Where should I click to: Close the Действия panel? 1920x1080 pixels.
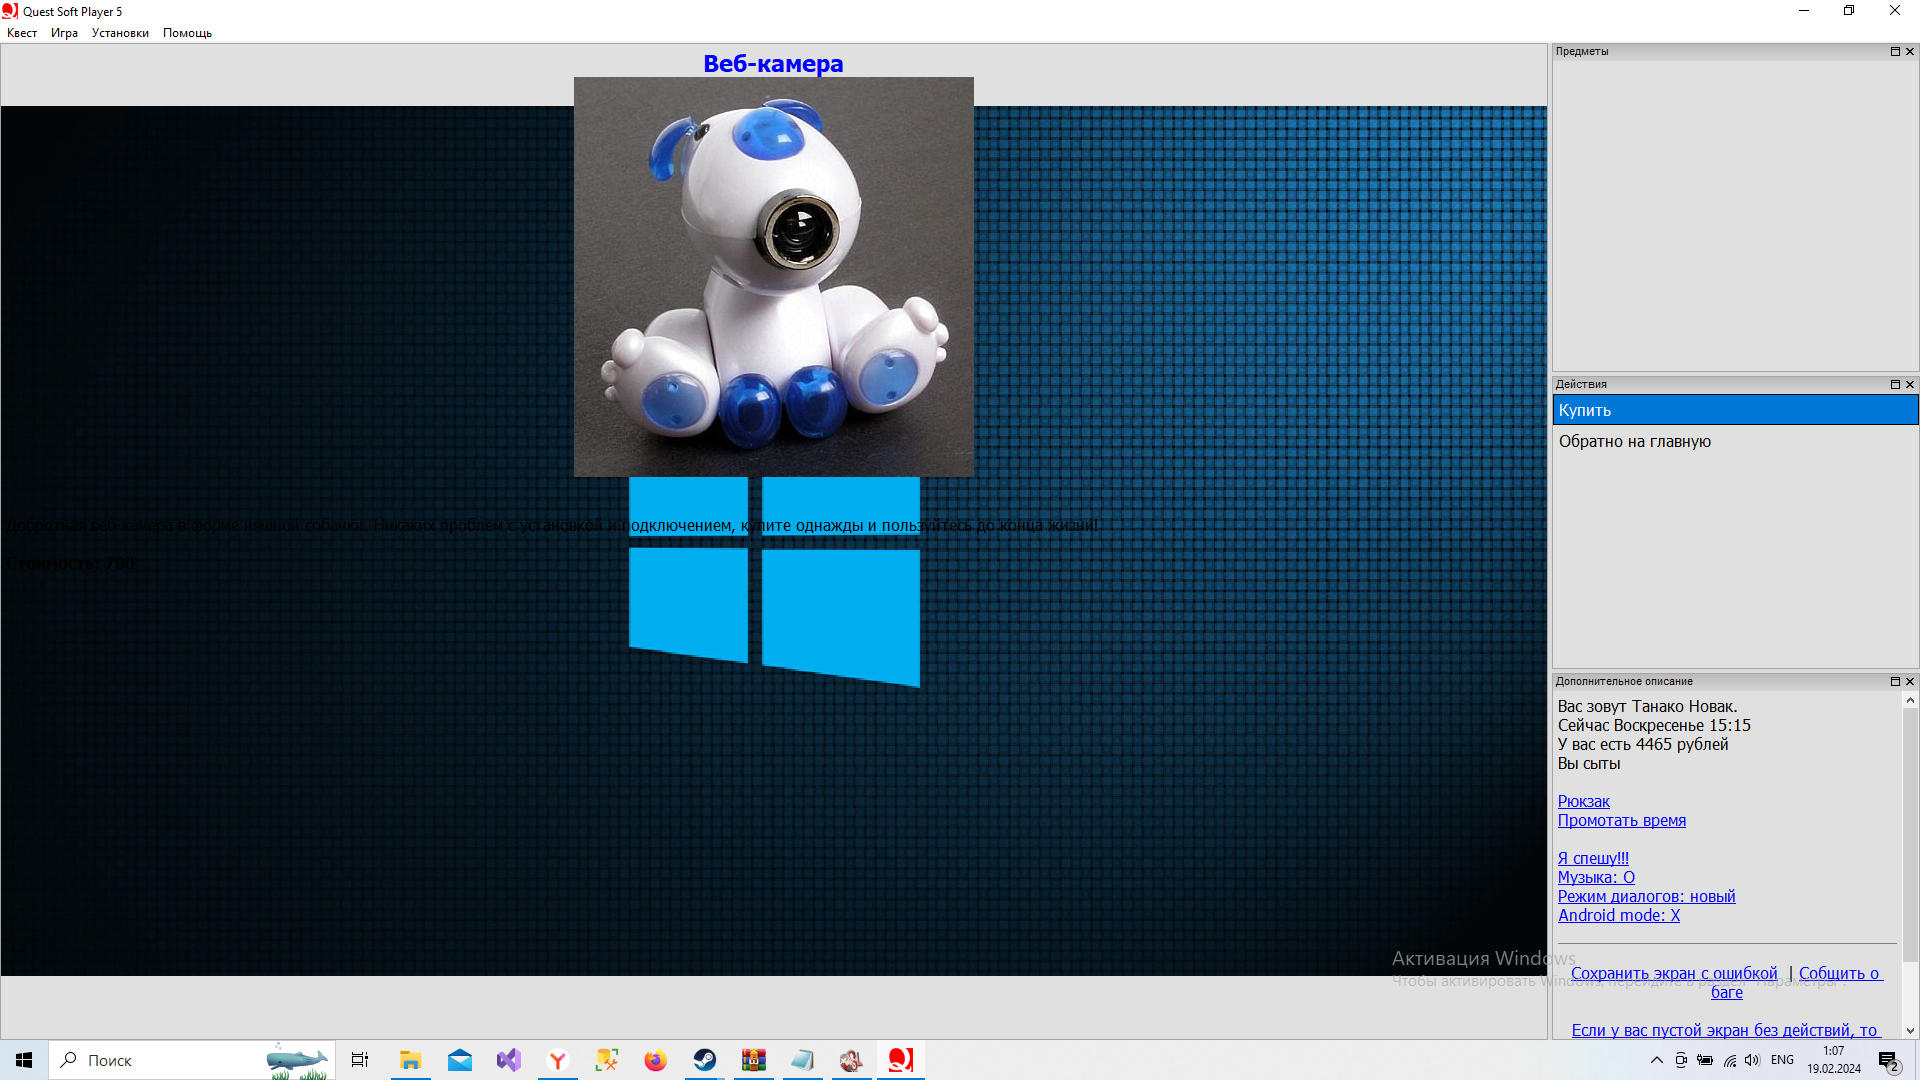click(x=1910, y=384)
